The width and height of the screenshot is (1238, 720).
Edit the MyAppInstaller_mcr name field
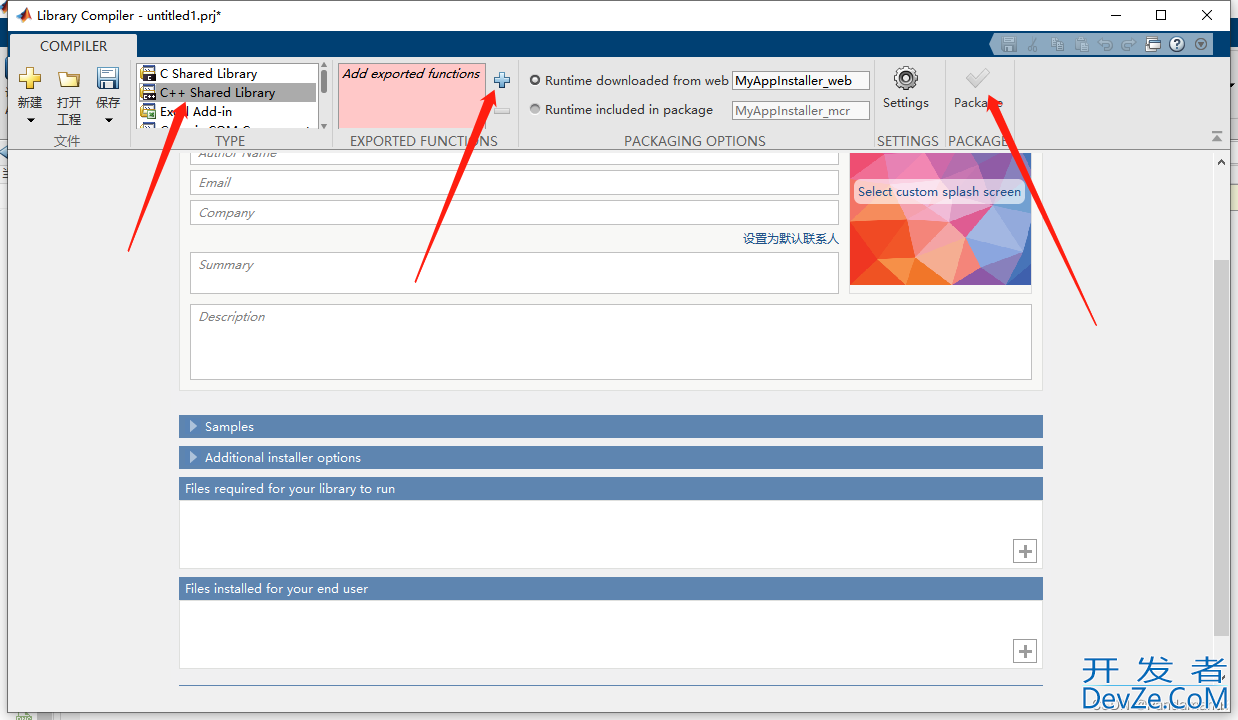click(x=801, y=111)
